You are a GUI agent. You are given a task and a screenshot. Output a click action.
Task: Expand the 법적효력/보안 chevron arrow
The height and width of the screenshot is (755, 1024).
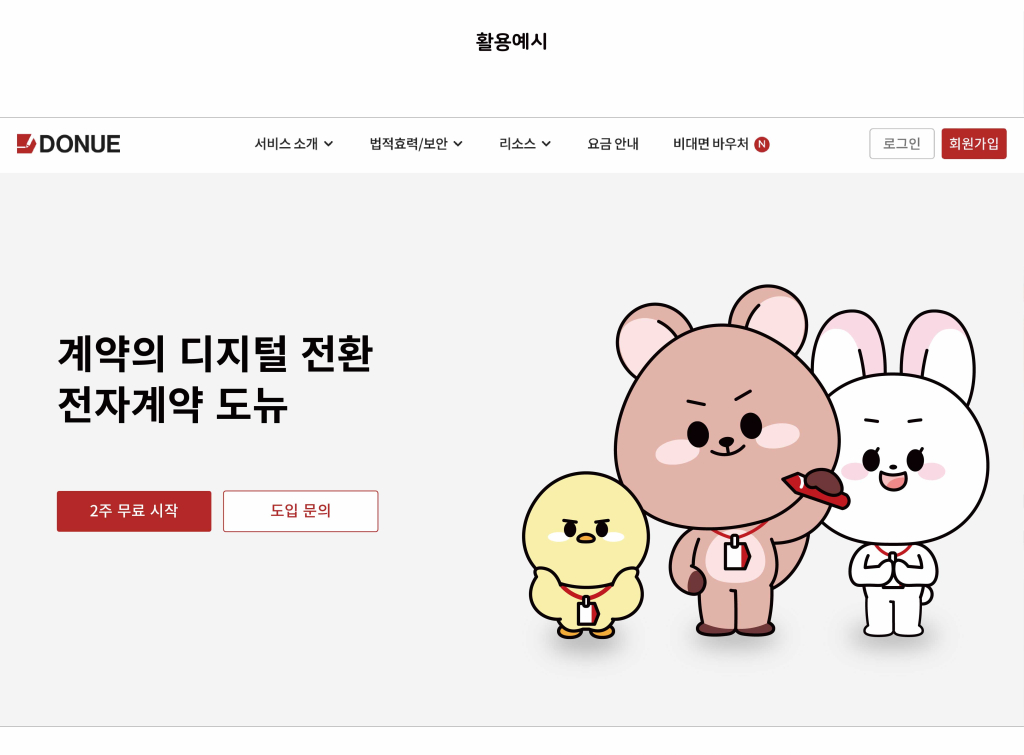(458, 144)
